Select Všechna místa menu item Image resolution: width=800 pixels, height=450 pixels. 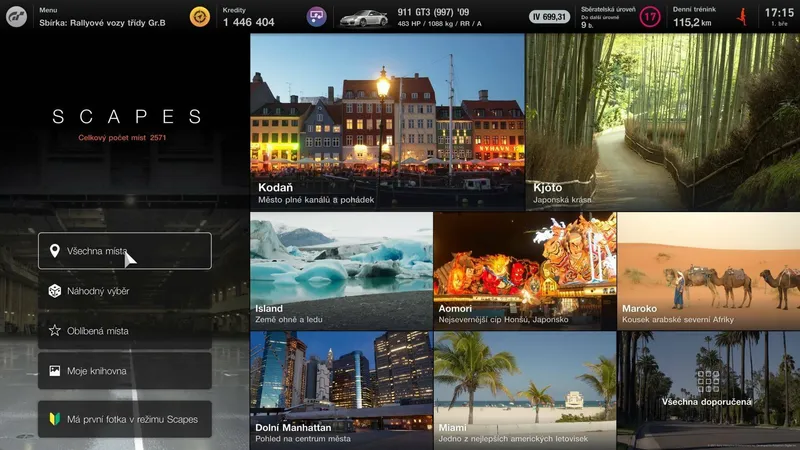point(125,251)
